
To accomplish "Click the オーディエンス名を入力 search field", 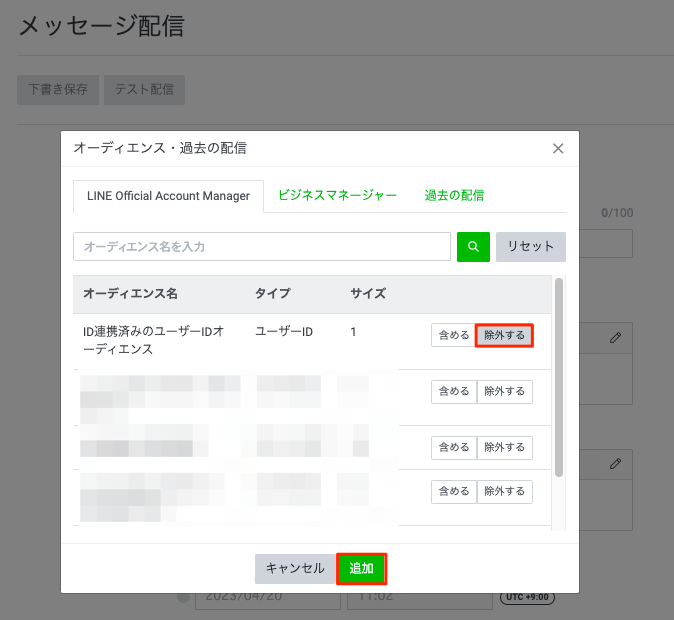I will [262, 247].
